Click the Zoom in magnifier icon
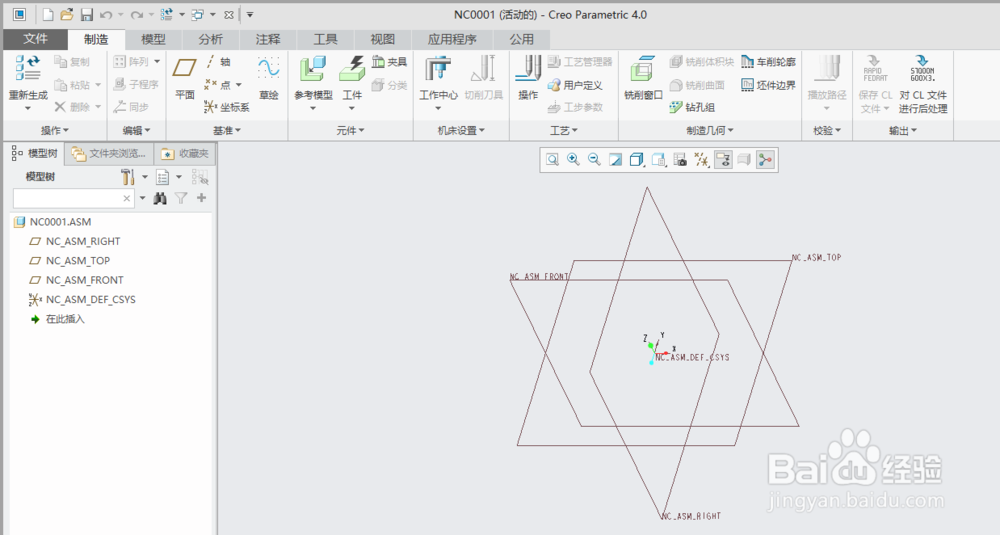 pyautogui.click(x=573, y=159)
